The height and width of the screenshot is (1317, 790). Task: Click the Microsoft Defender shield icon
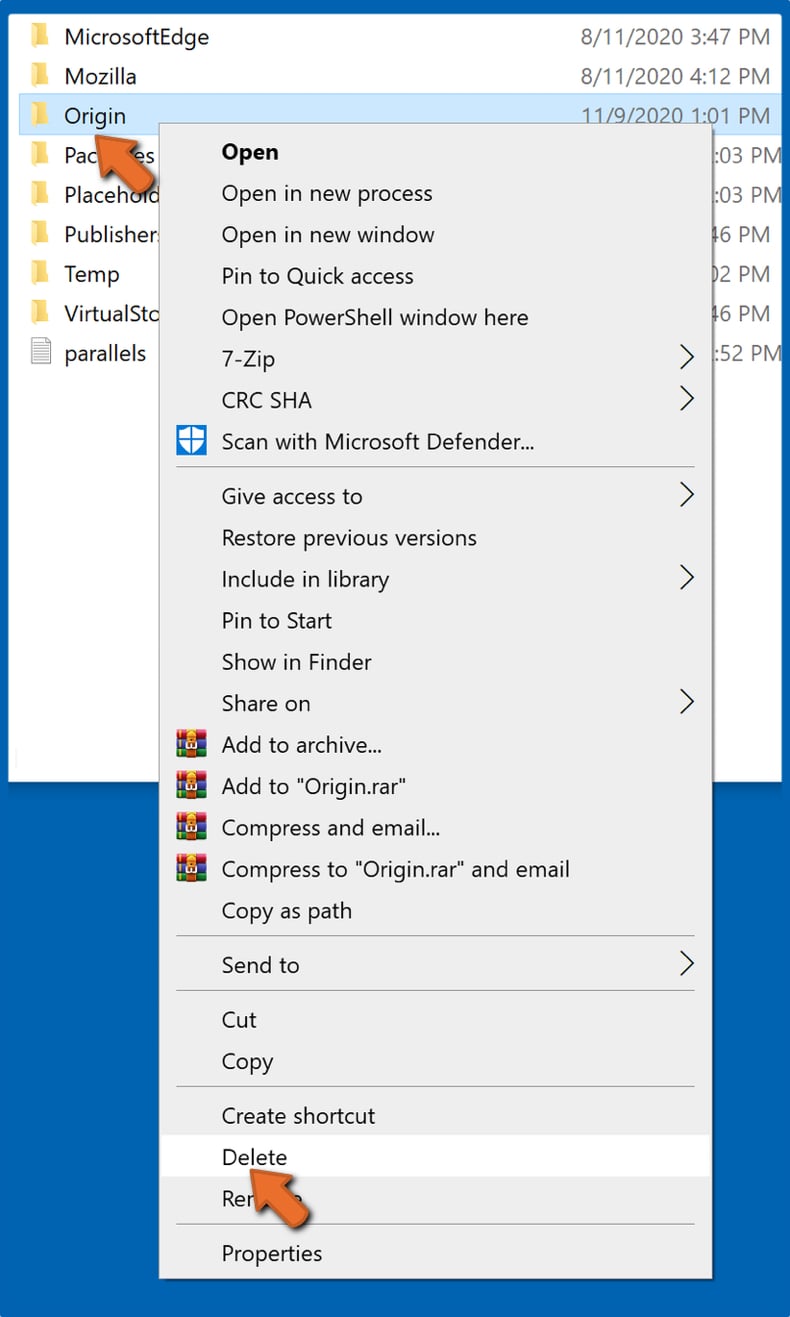pos(192,440)
